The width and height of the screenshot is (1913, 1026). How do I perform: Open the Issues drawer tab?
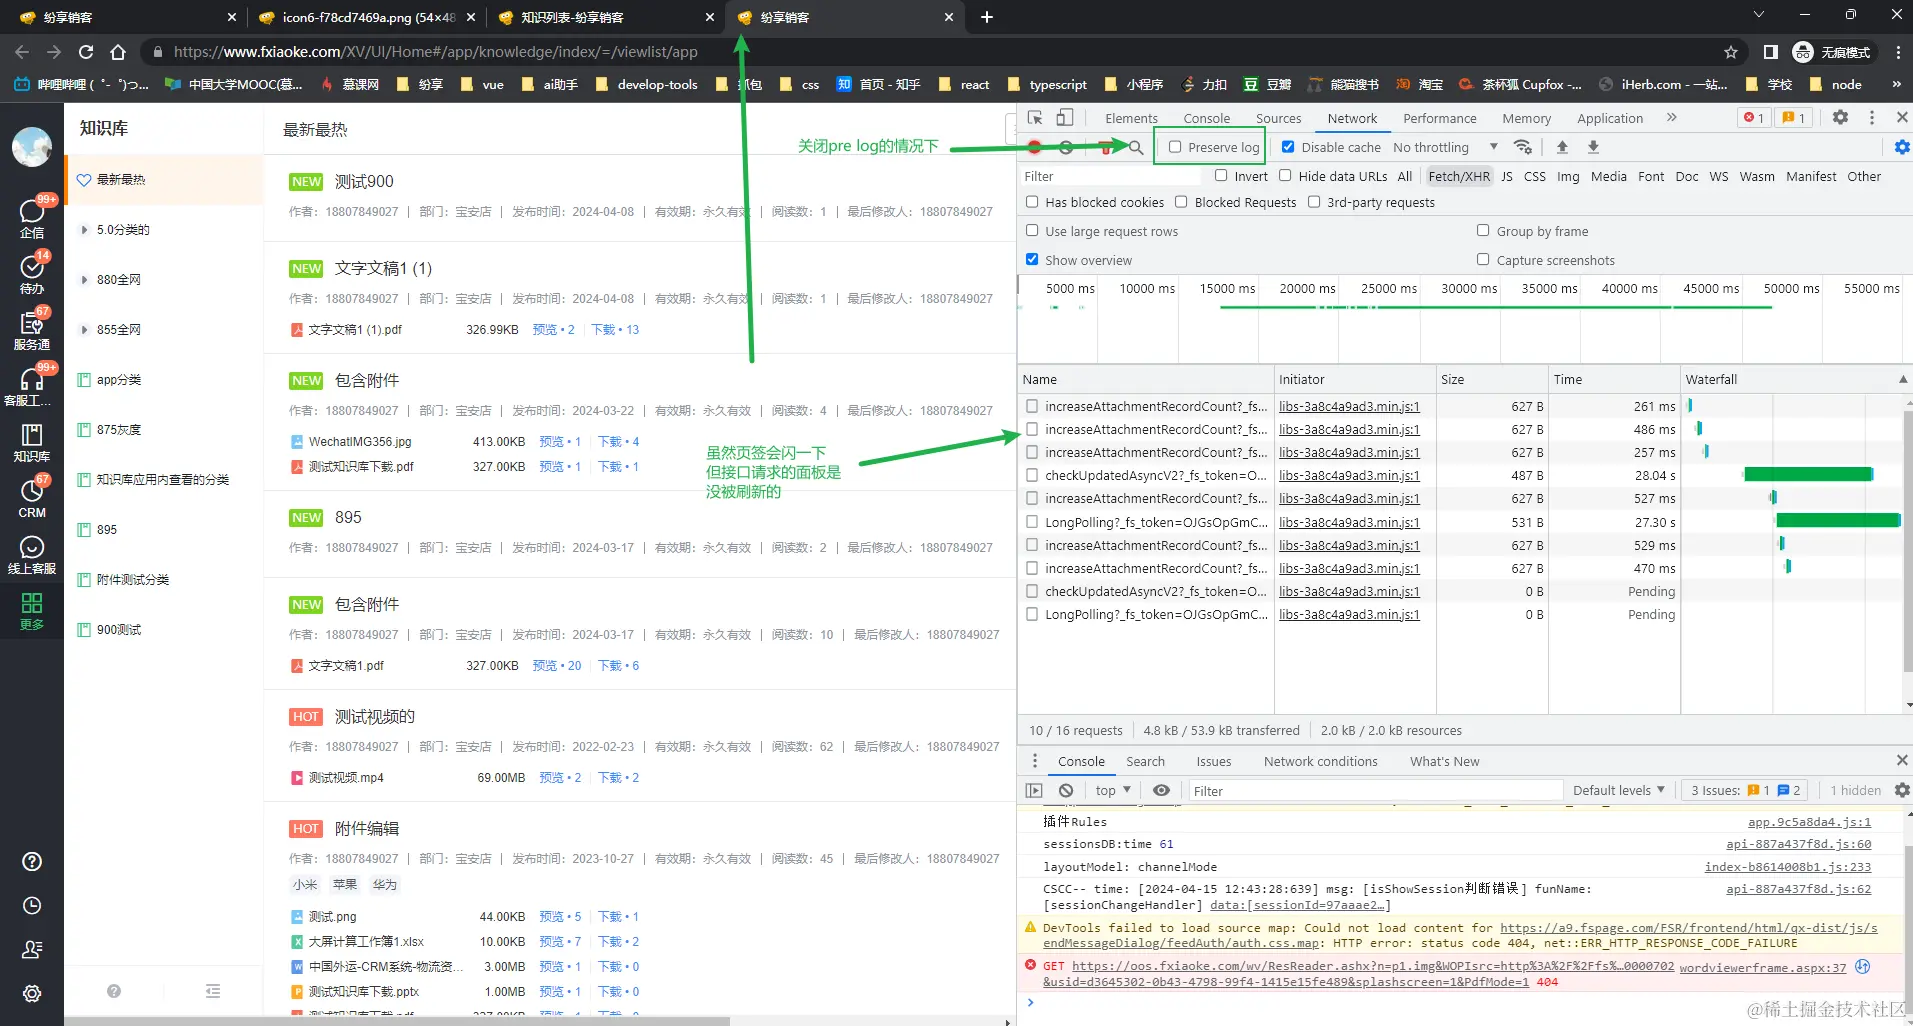point(1213,761)
